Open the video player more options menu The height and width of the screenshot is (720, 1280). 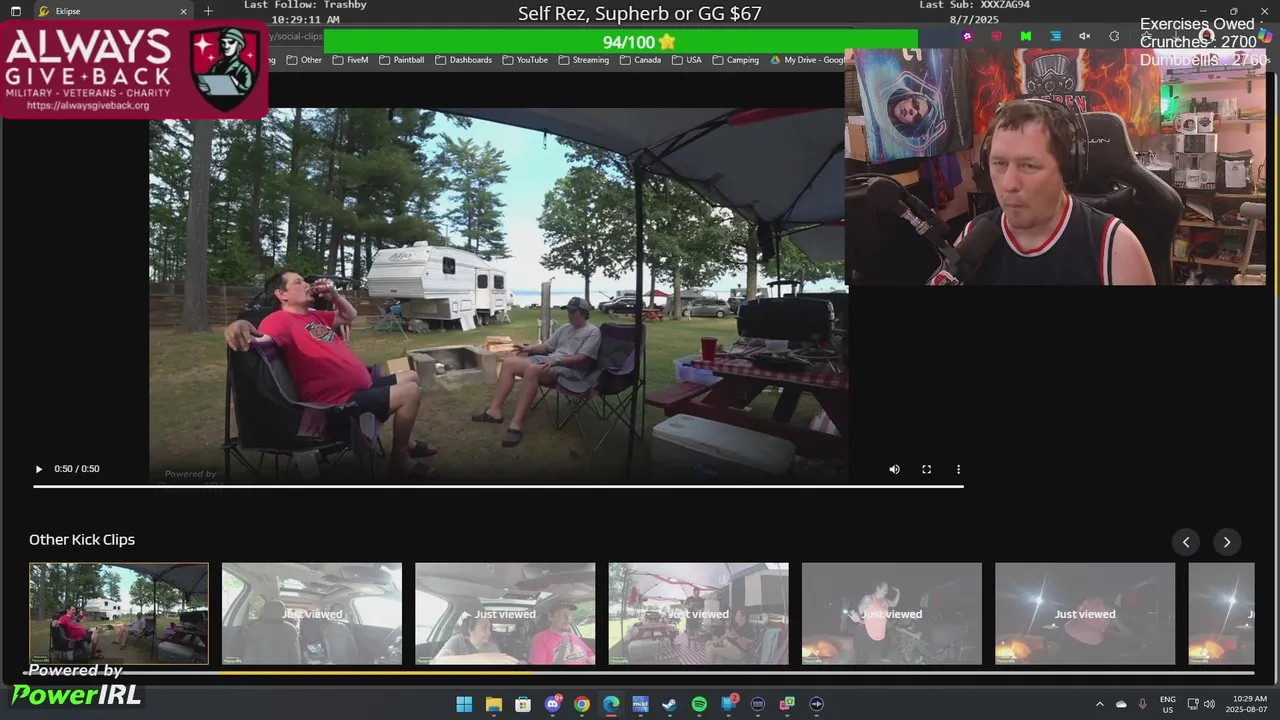958,469
